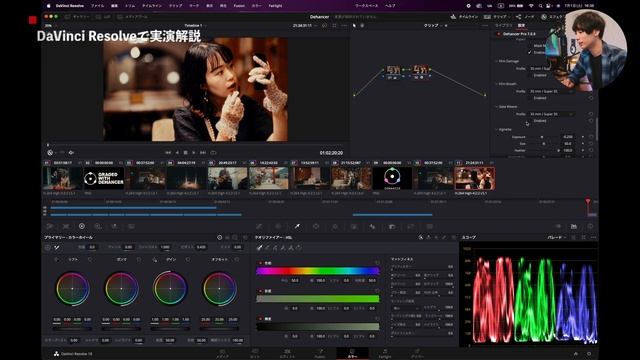Open Film Breath Profile dropdown

pyautogui.click(x=551, y=91)
